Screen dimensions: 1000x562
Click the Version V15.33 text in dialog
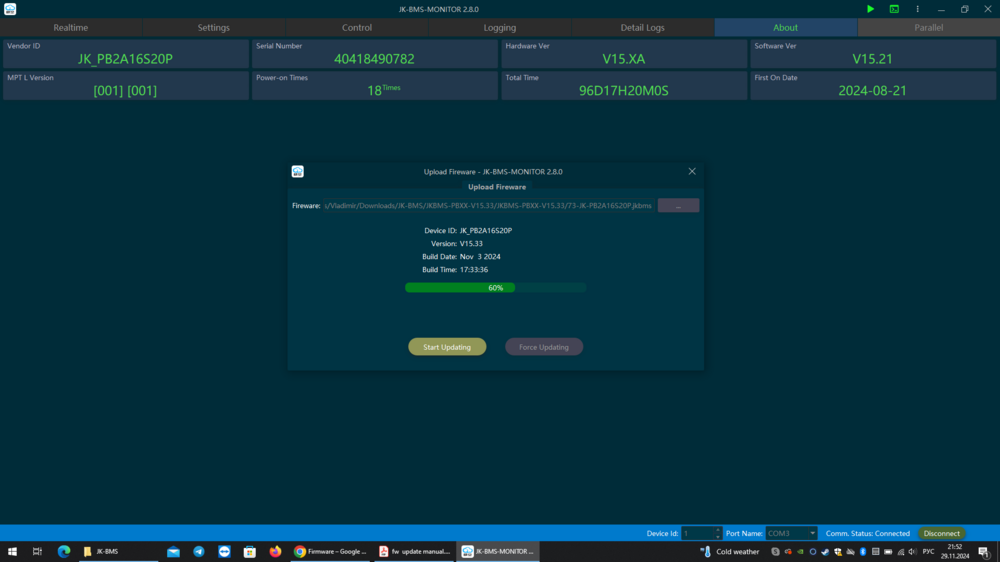(x=471, y=244)
